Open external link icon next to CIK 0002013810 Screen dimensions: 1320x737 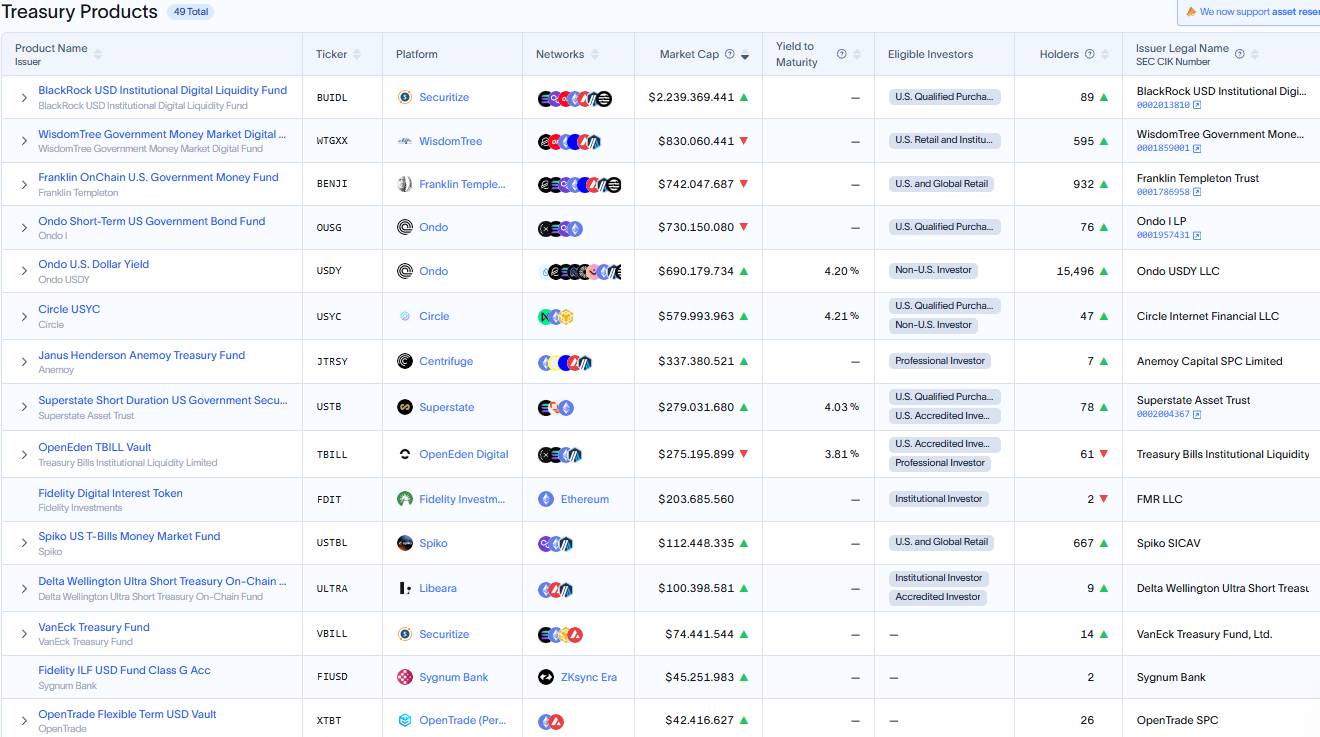(1197, 105)
